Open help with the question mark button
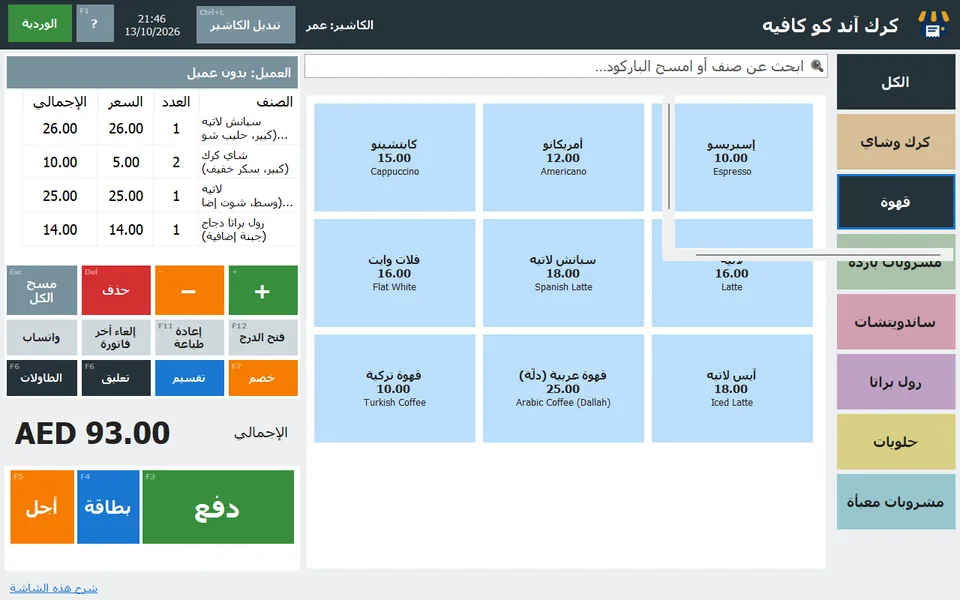Screen dimensions: 960x600 (95, 23)
